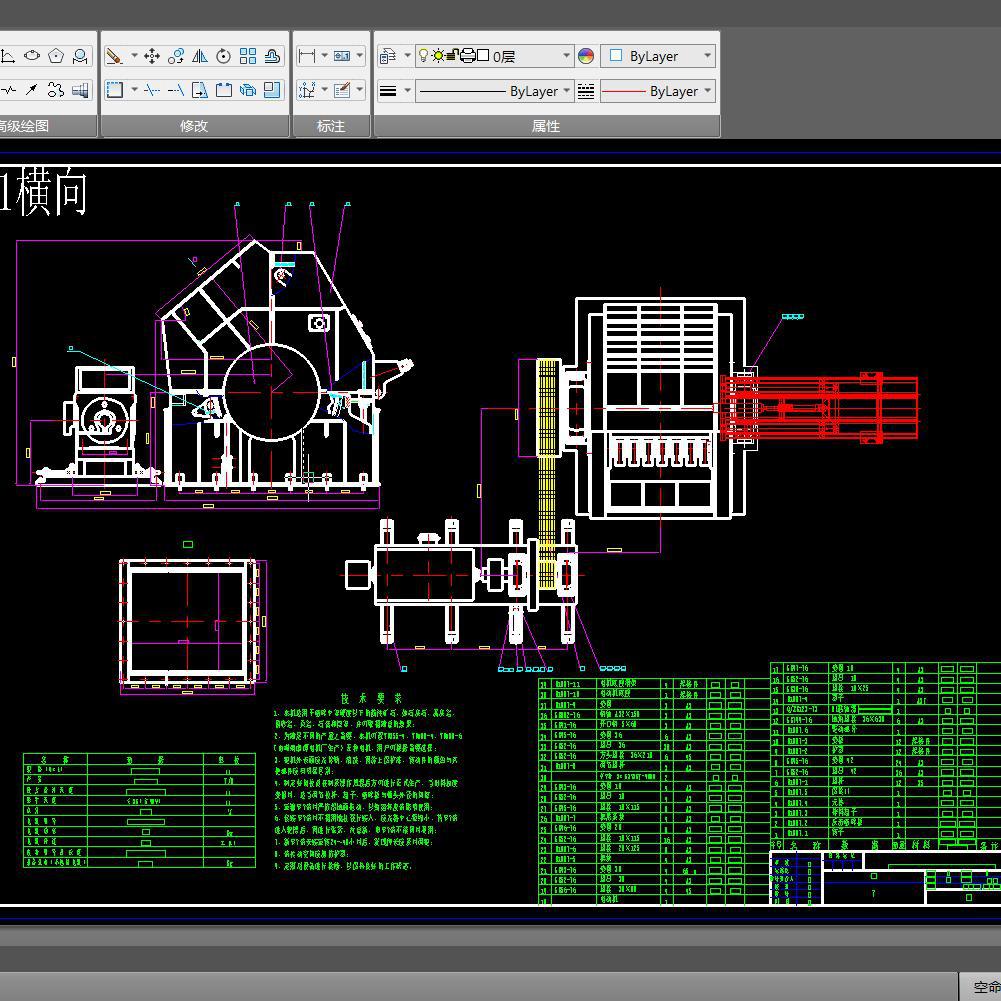
Task: Select the Erase brush tool
Action: [114, 56]
